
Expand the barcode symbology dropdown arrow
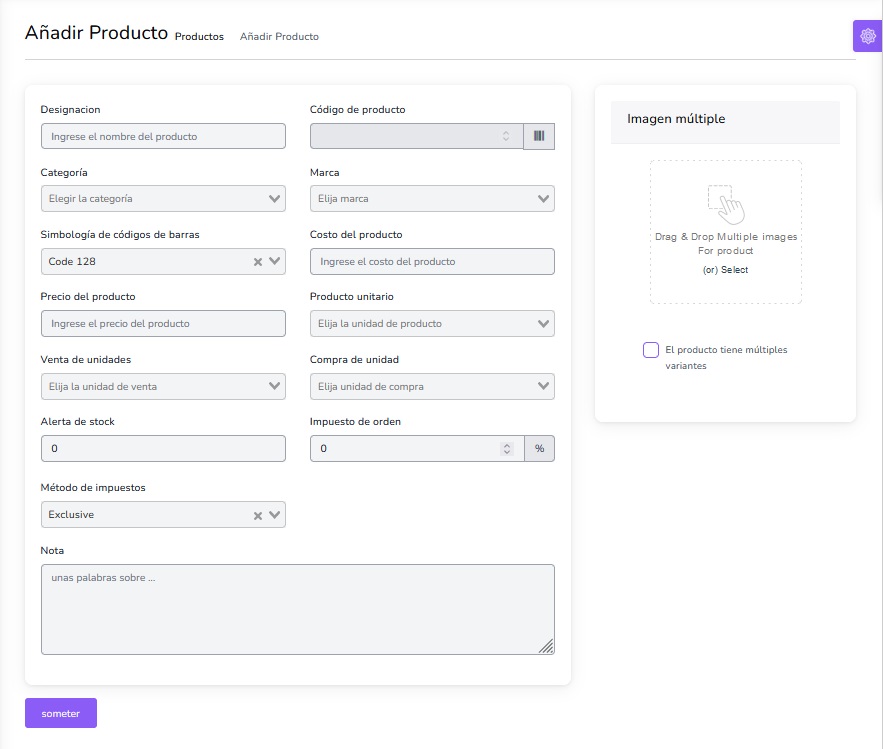click(274, 261)
